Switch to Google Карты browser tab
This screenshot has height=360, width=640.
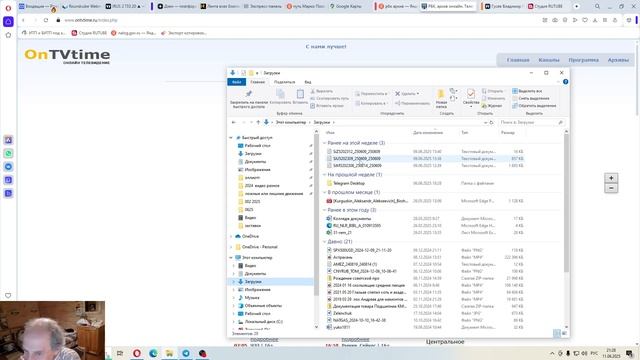coord(346,6)
